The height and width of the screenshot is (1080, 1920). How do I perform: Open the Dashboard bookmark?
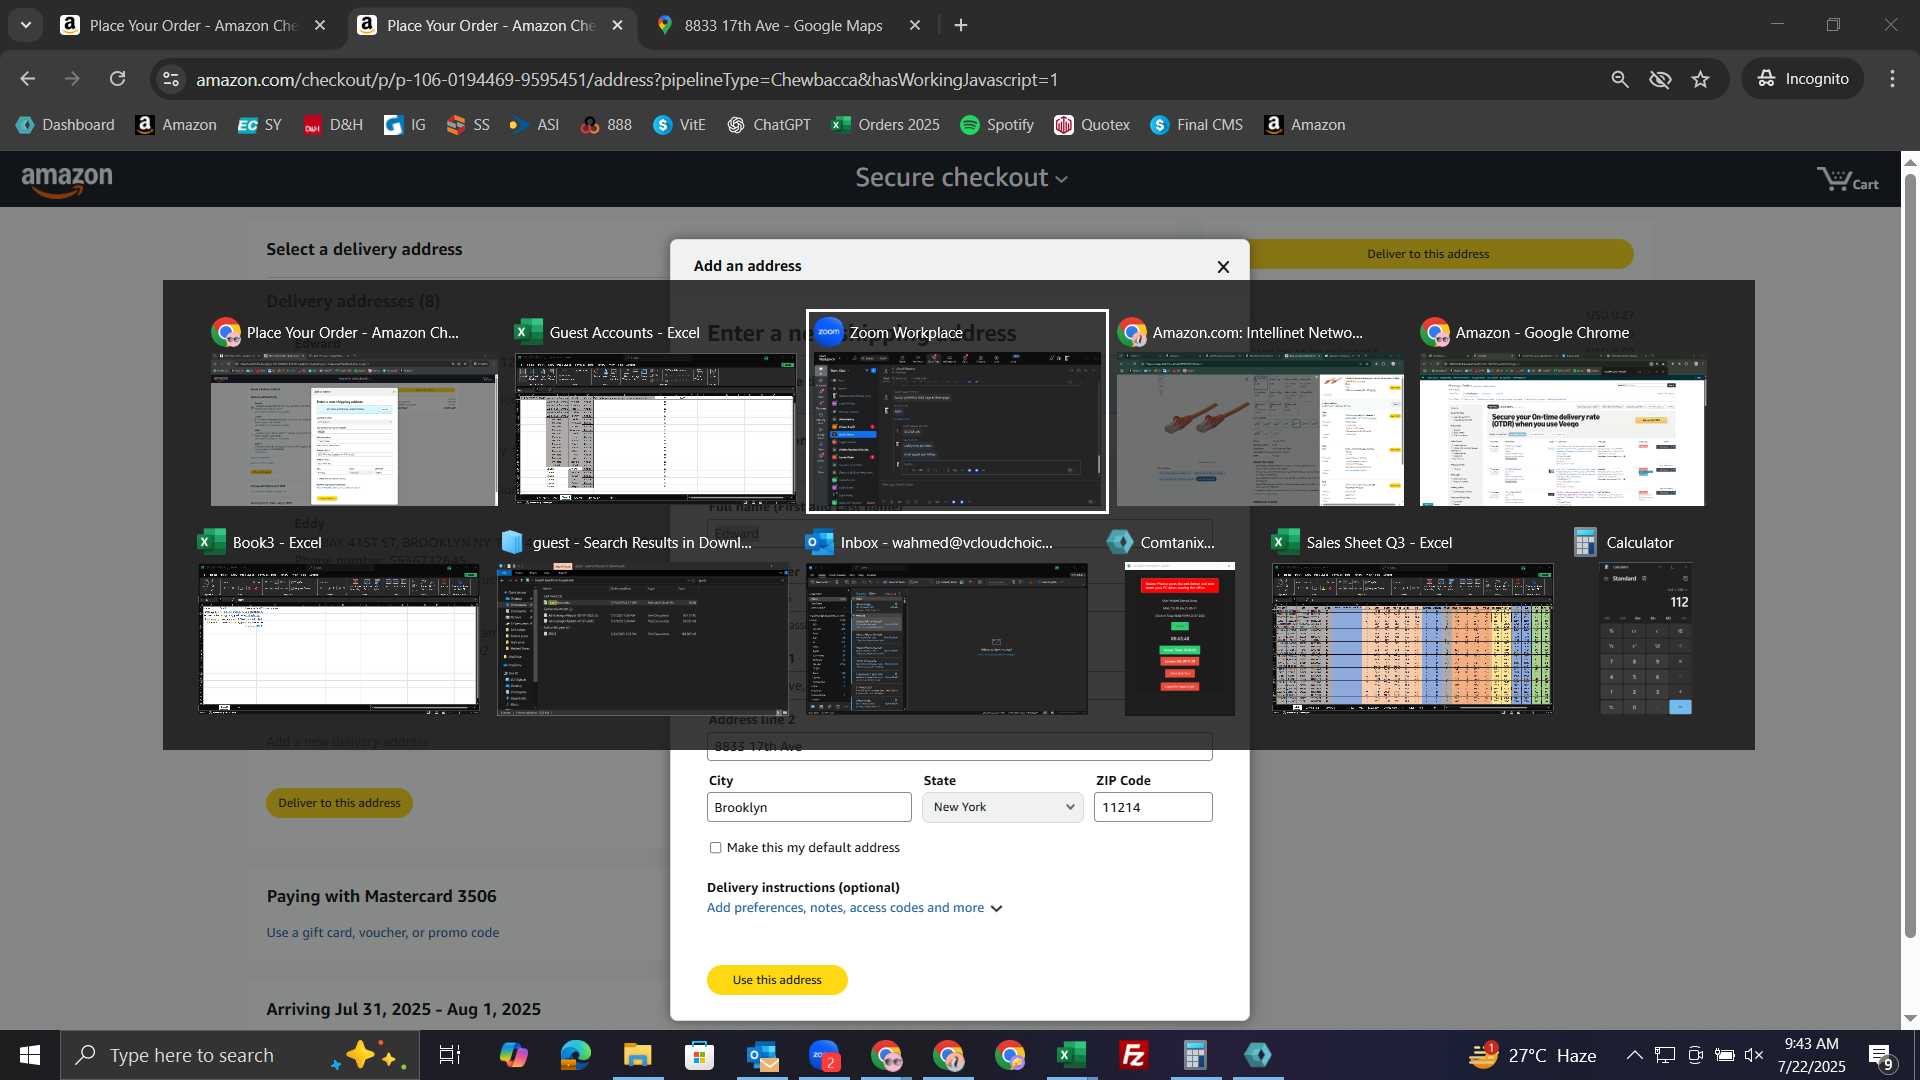pos(65,125)
